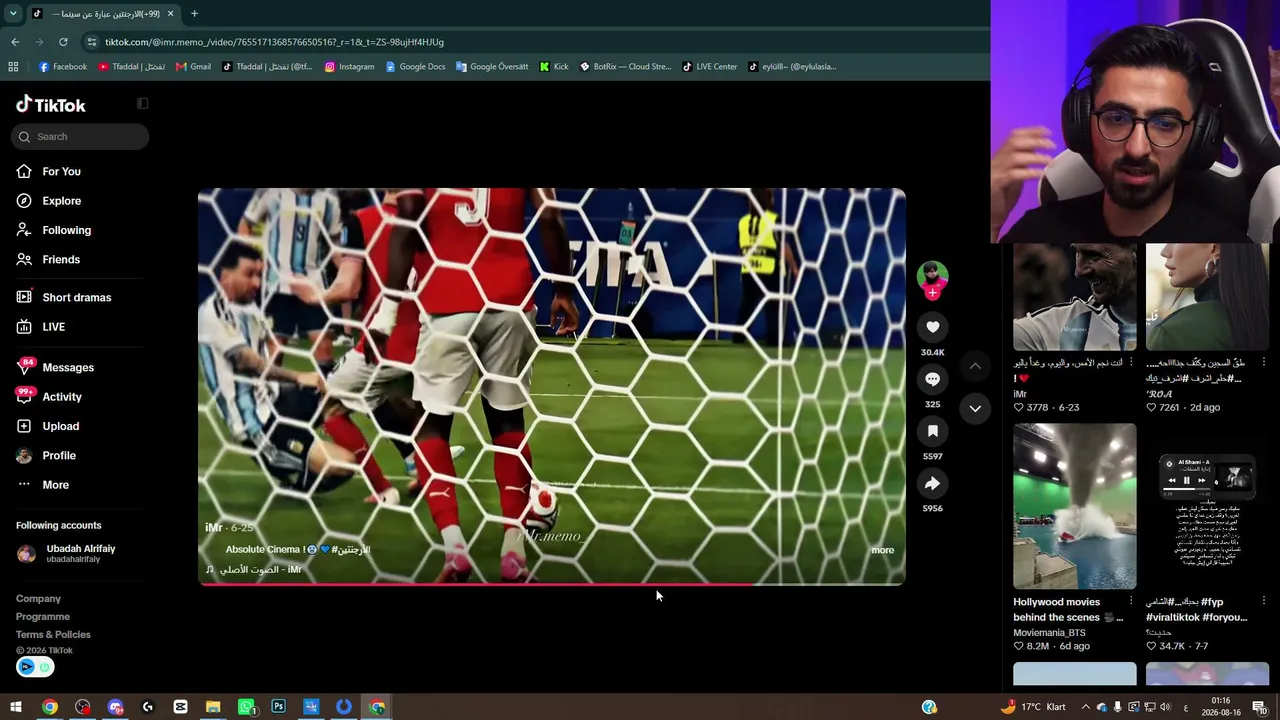This screenshot has height=720, width=1280.
Task: Open the Windows notification center
Action: tap(1259, 707)
